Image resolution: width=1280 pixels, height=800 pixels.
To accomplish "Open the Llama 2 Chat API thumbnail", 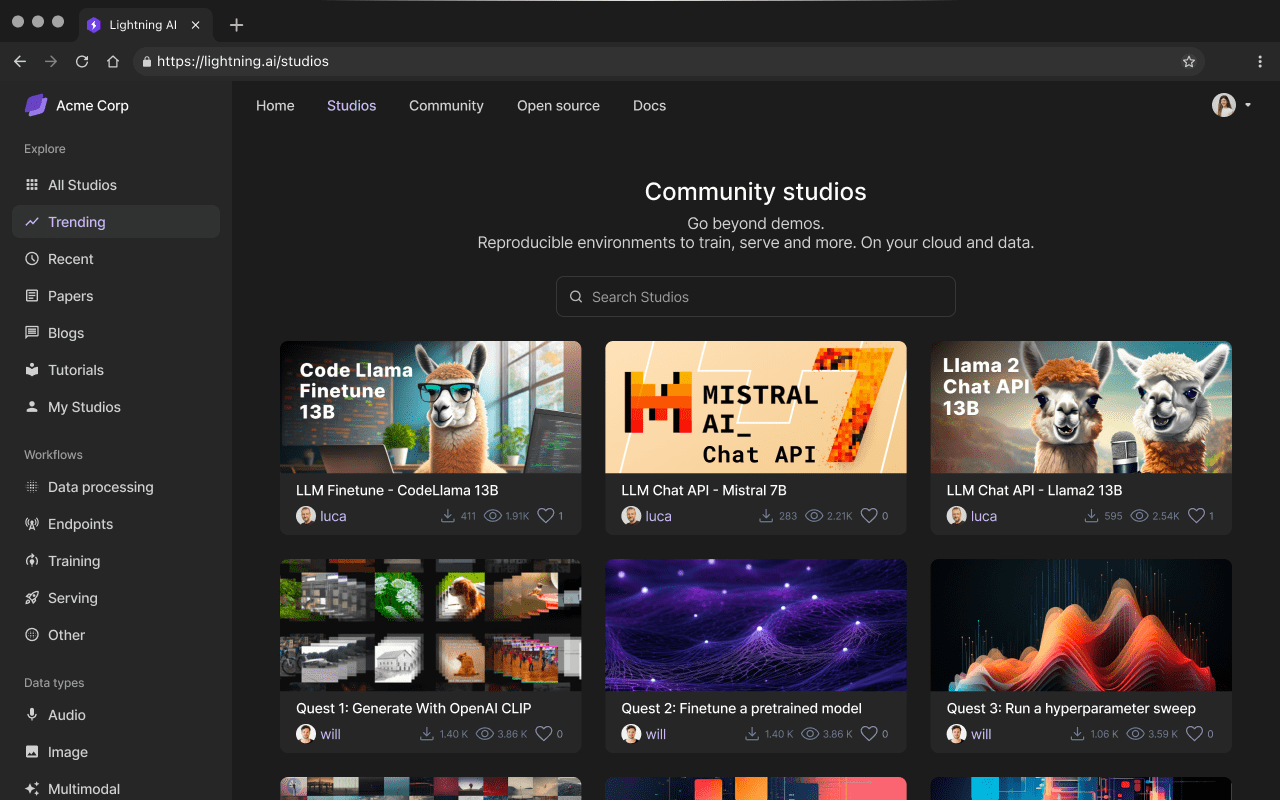I will (x=1081, y=407).
